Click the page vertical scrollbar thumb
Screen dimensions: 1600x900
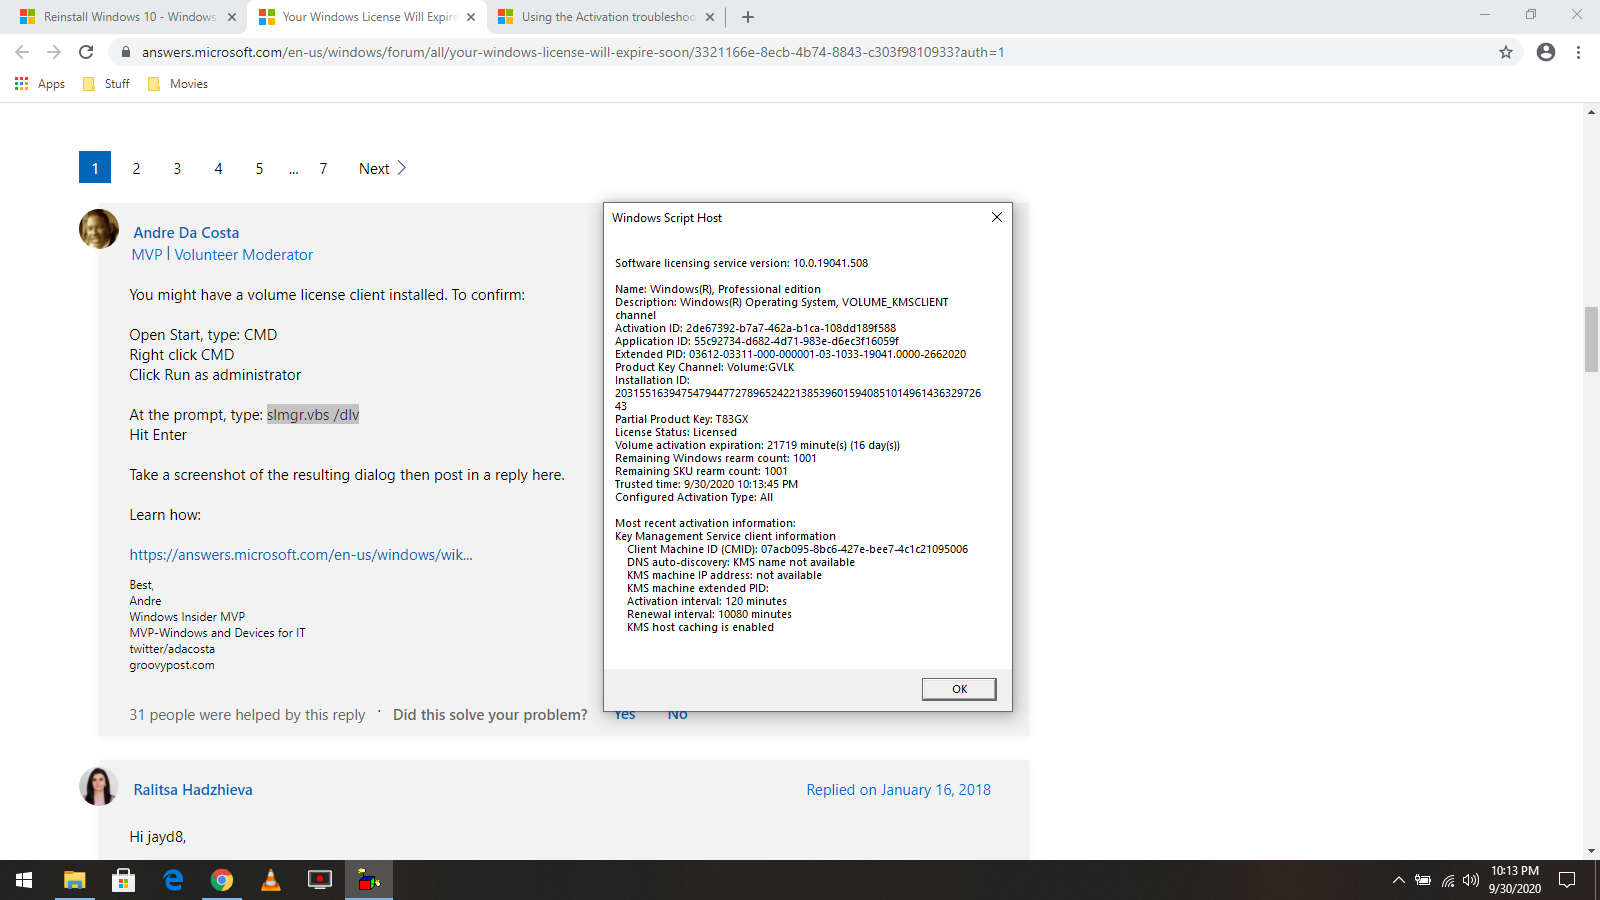1591,340
